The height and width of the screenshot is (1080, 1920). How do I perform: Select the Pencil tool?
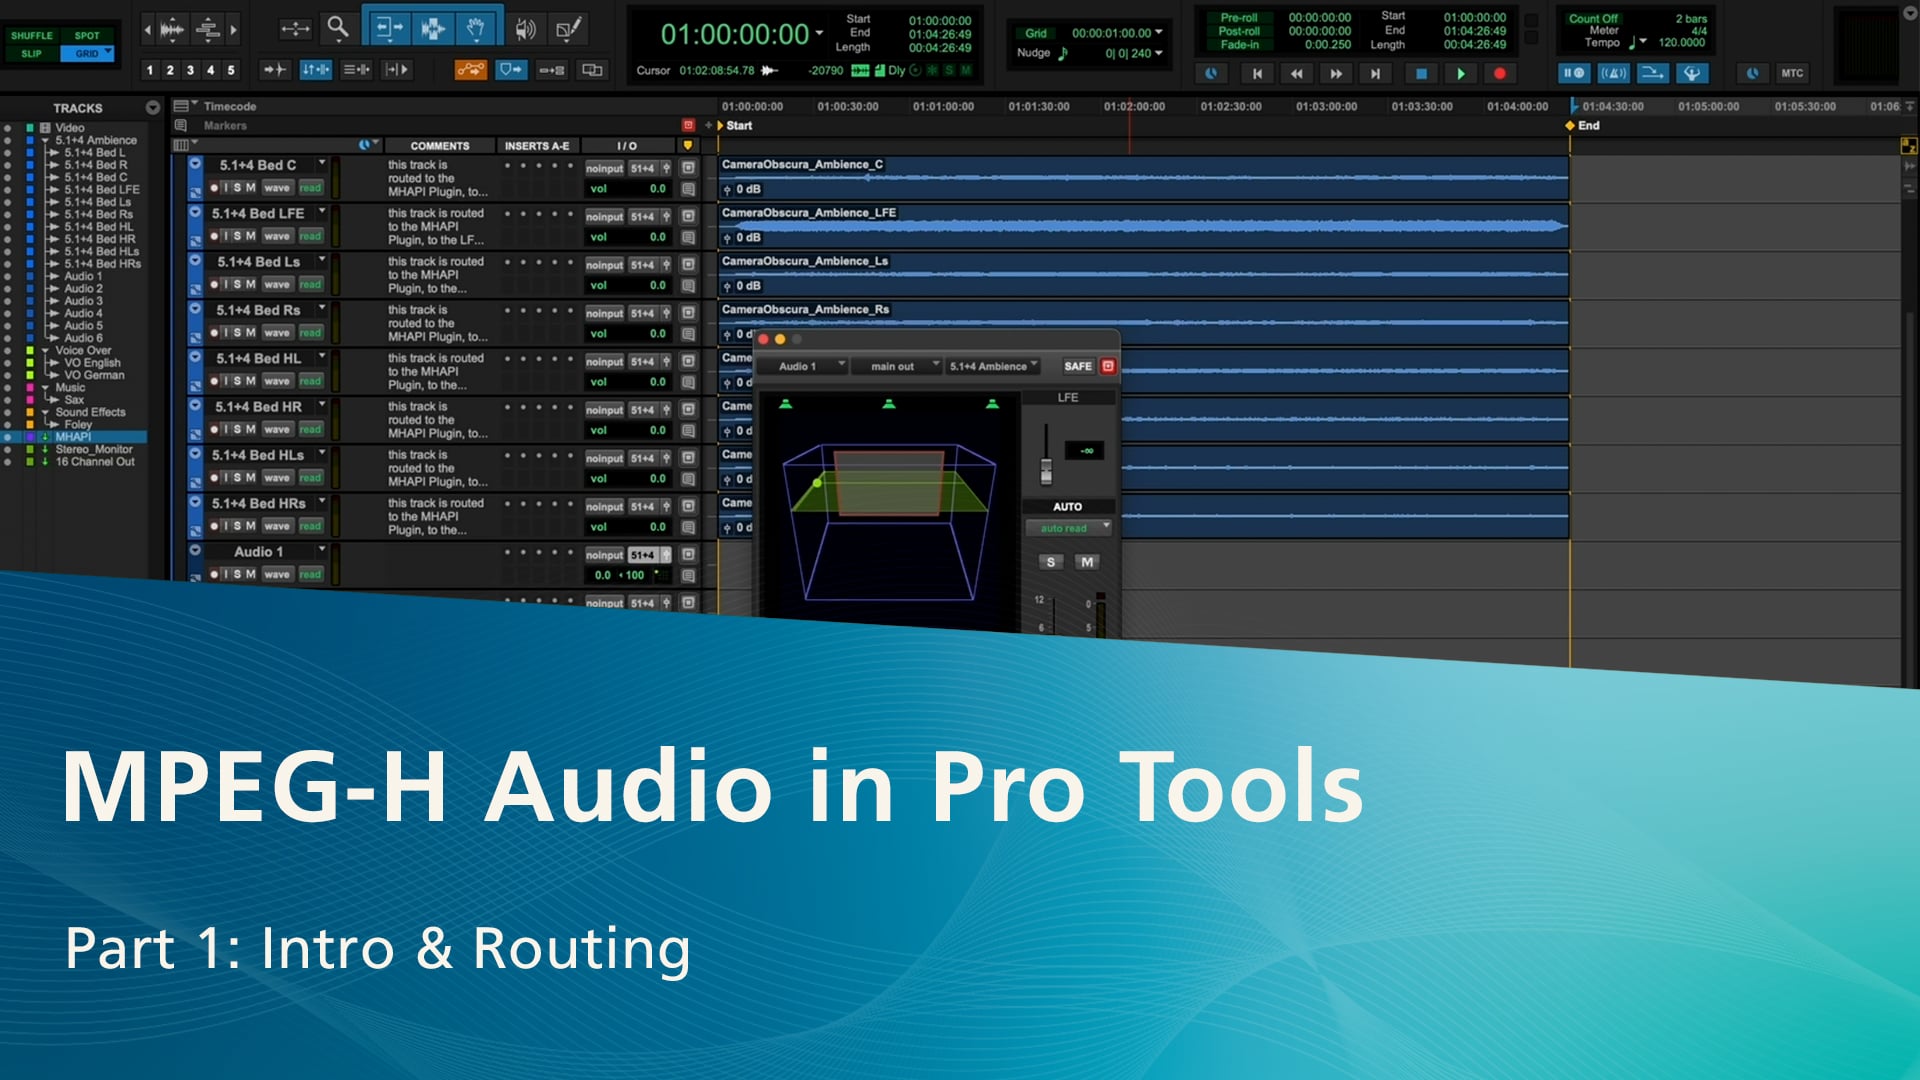pyautogui.click(x=569, y=29)
